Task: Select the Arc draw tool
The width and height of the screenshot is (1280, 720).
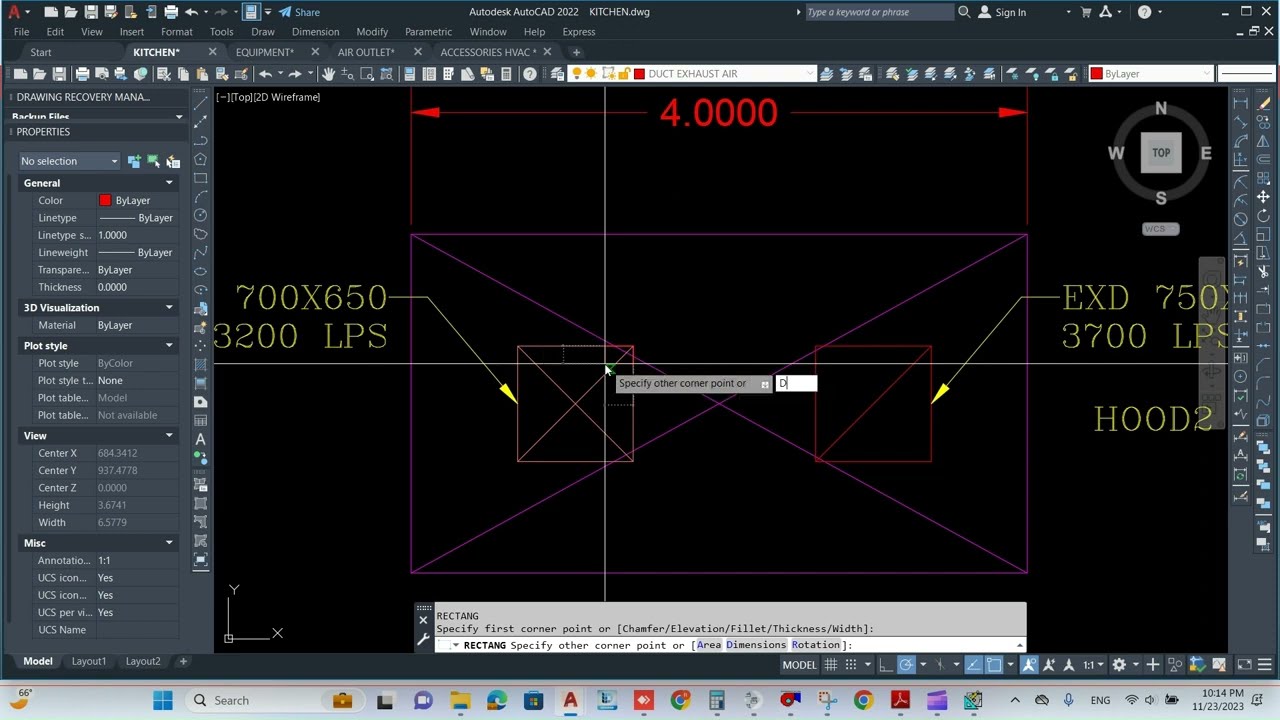Action: pos(200,197)
